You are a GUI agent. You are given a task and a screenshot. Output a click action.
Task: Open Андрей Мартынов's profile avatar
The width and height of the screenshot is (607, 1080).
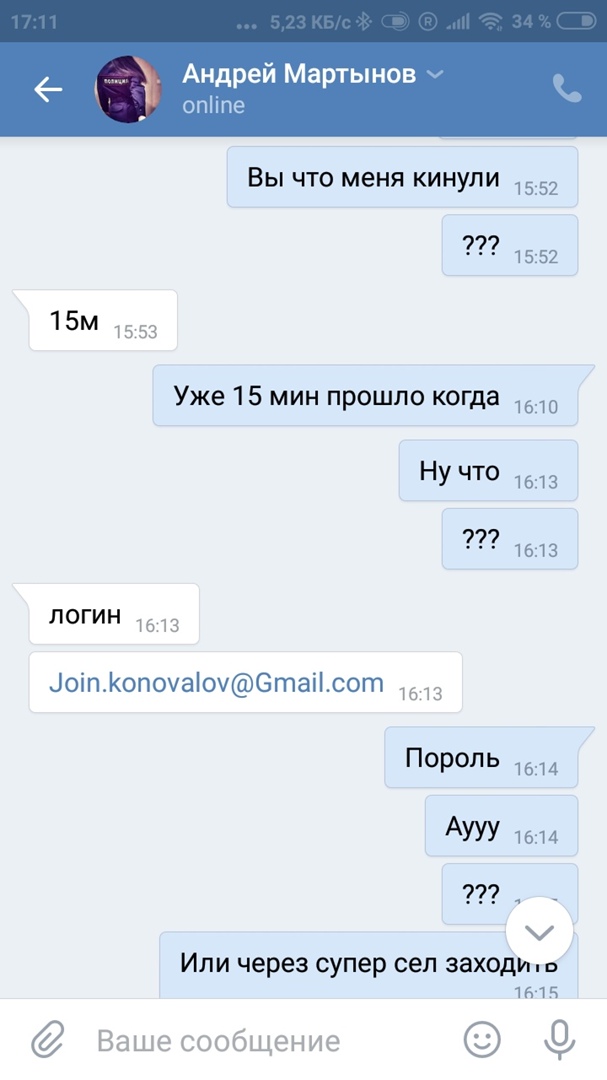pos(127,90)
